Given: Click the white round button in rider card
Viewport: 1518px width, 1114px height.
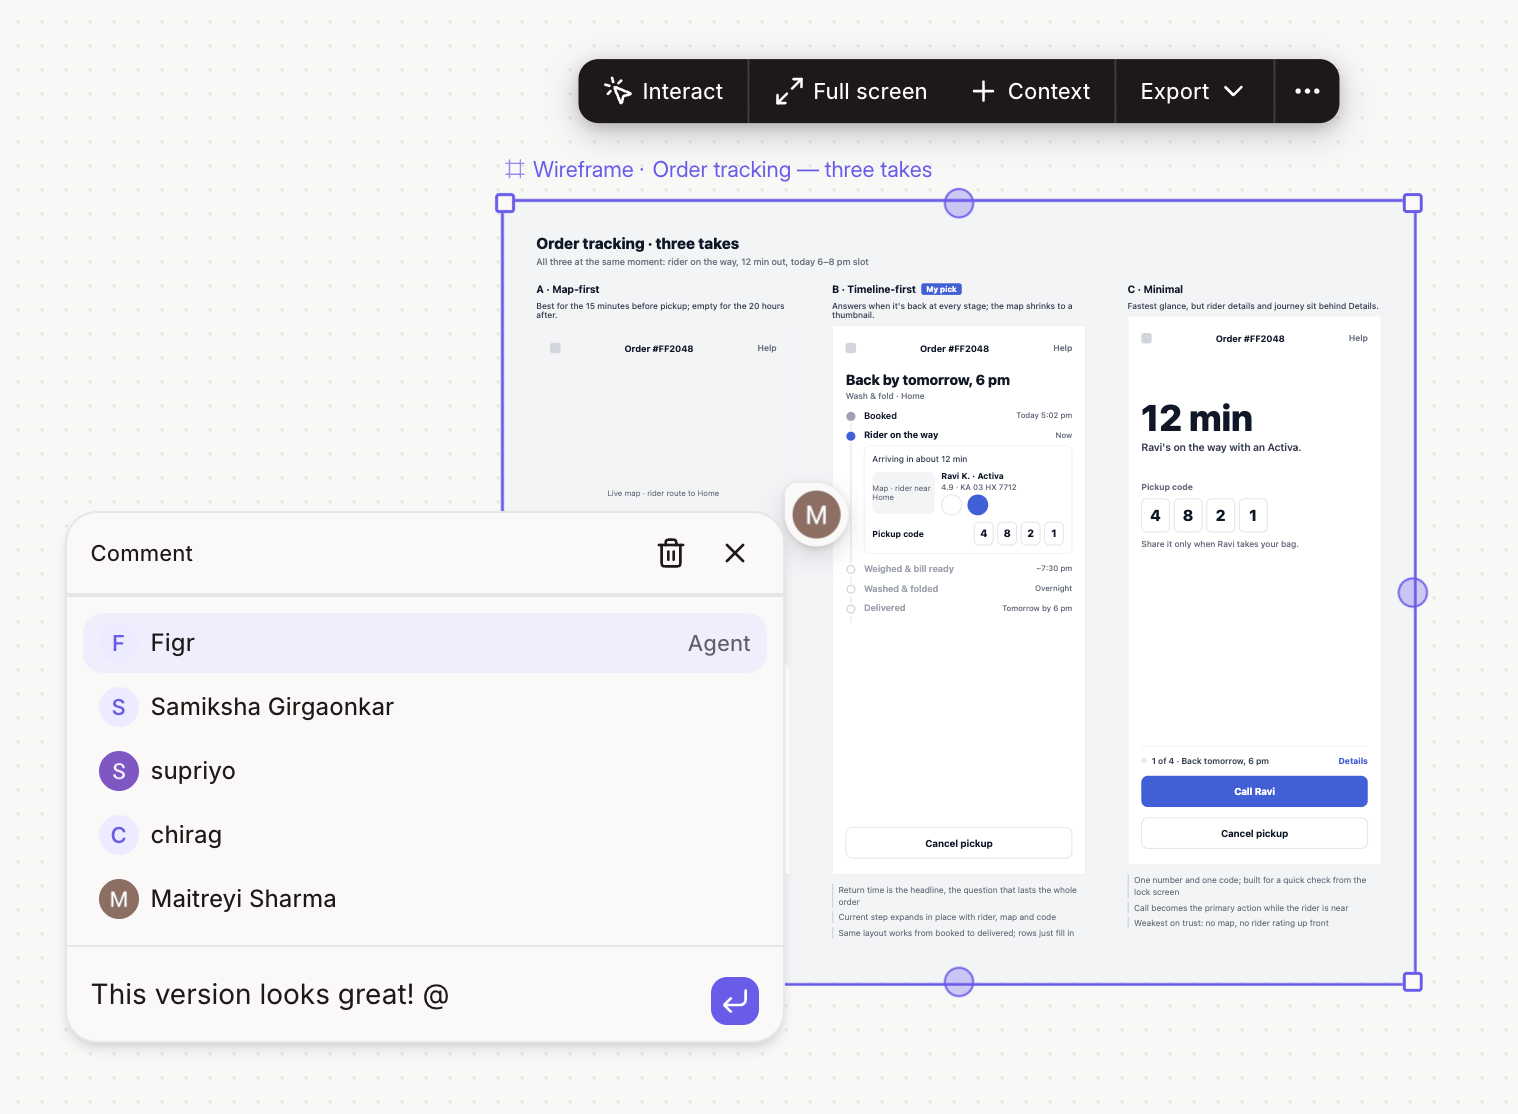Looking at the screenshot, I should click(x=952, y=505).
